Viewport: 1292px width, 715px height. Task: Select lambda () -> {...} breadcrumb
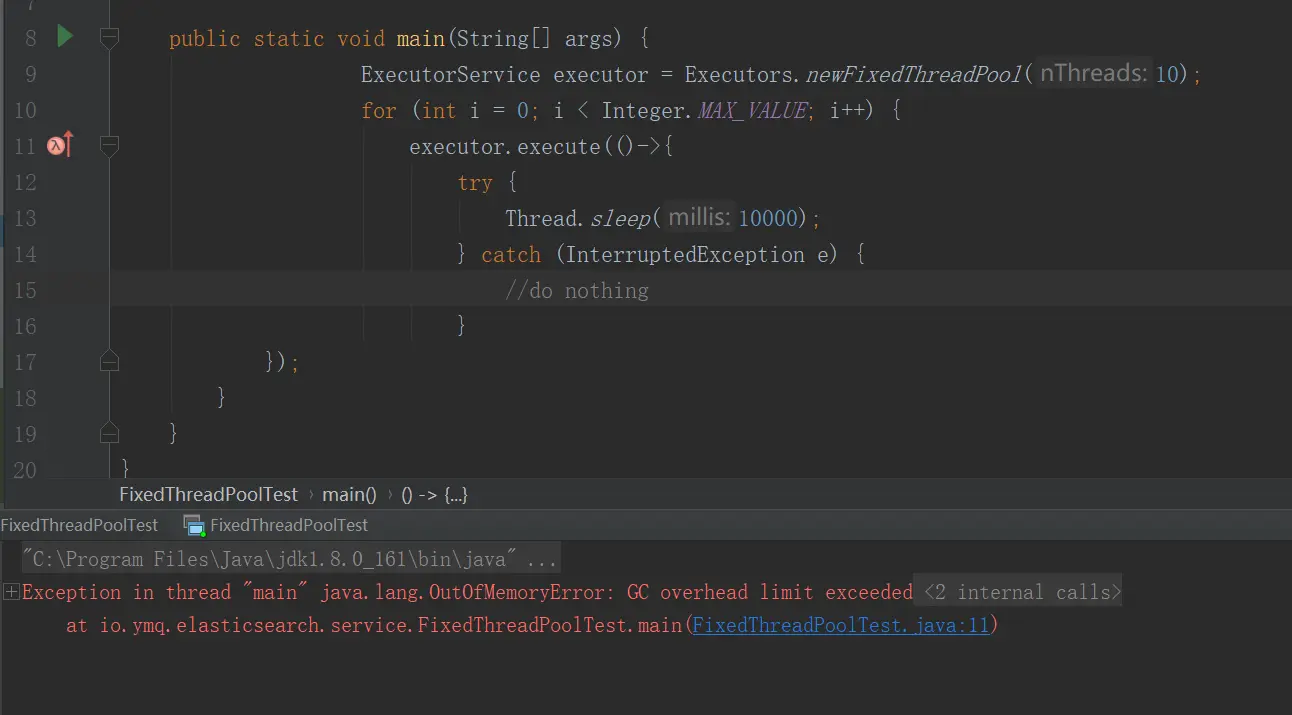click(434, 495)
